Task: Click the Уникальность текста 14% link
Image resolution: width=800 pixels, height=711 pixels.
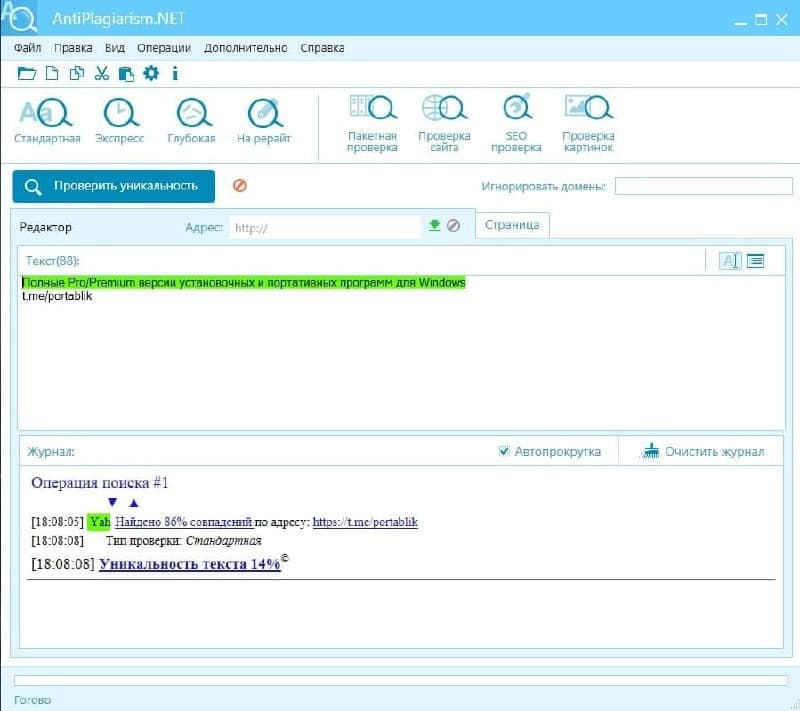Action: coord(190,564)
